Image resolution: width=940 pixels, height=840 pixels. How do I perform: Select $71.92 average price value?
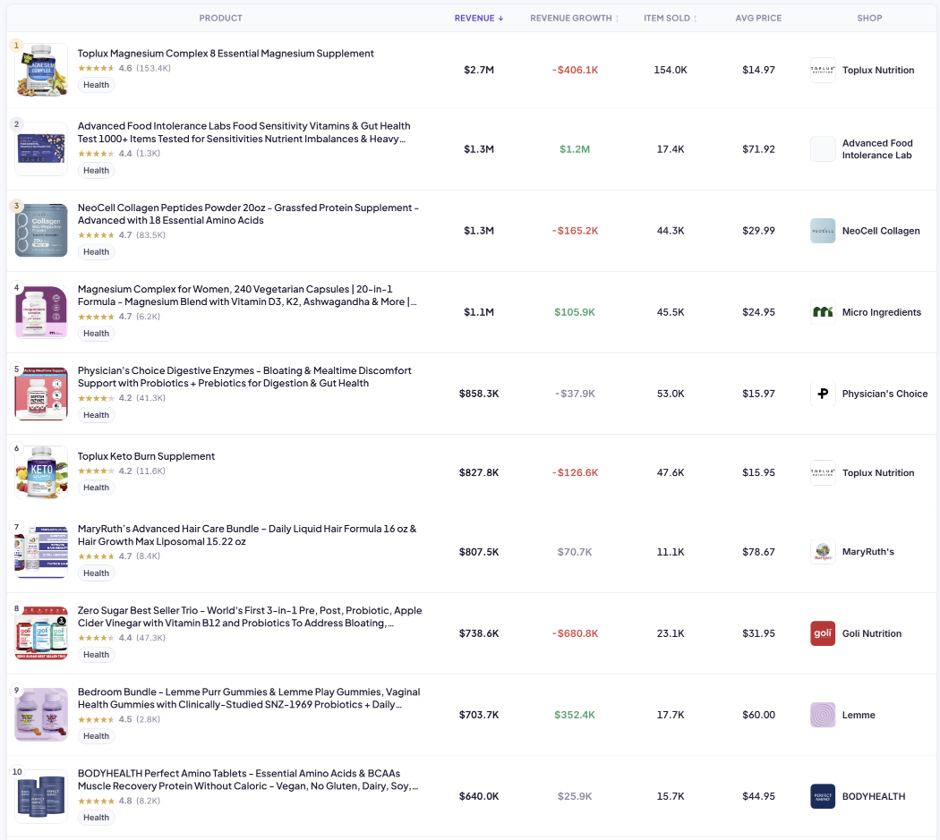coord(758,149)
